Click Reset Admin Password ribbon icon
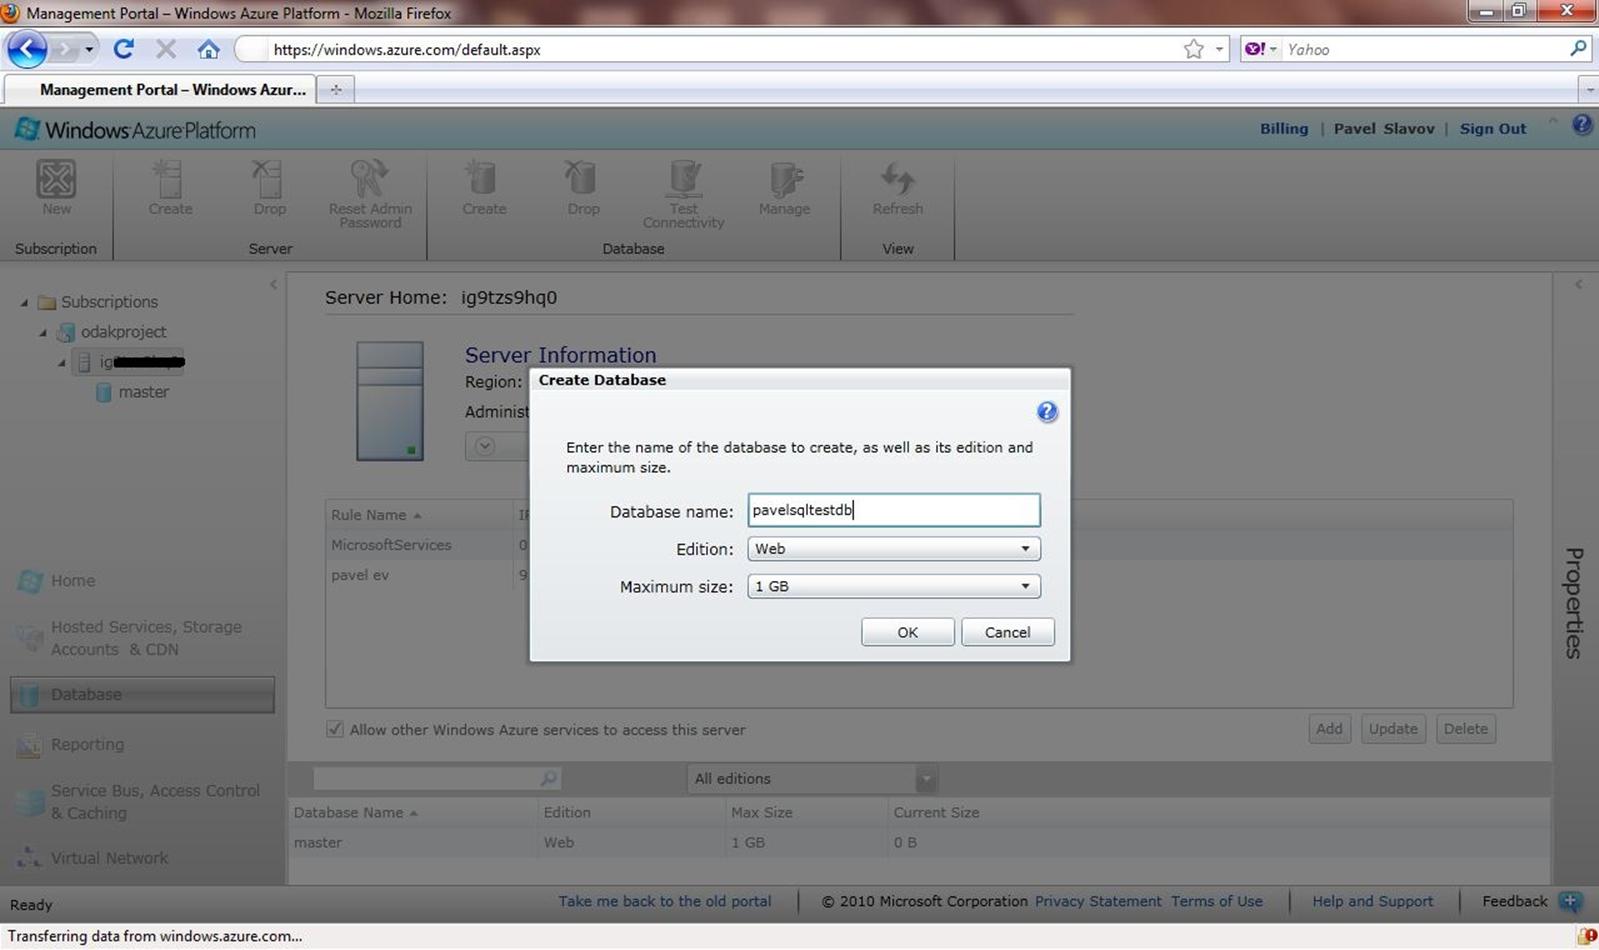Screen dimensions: 1599x950 click(369, 180)
